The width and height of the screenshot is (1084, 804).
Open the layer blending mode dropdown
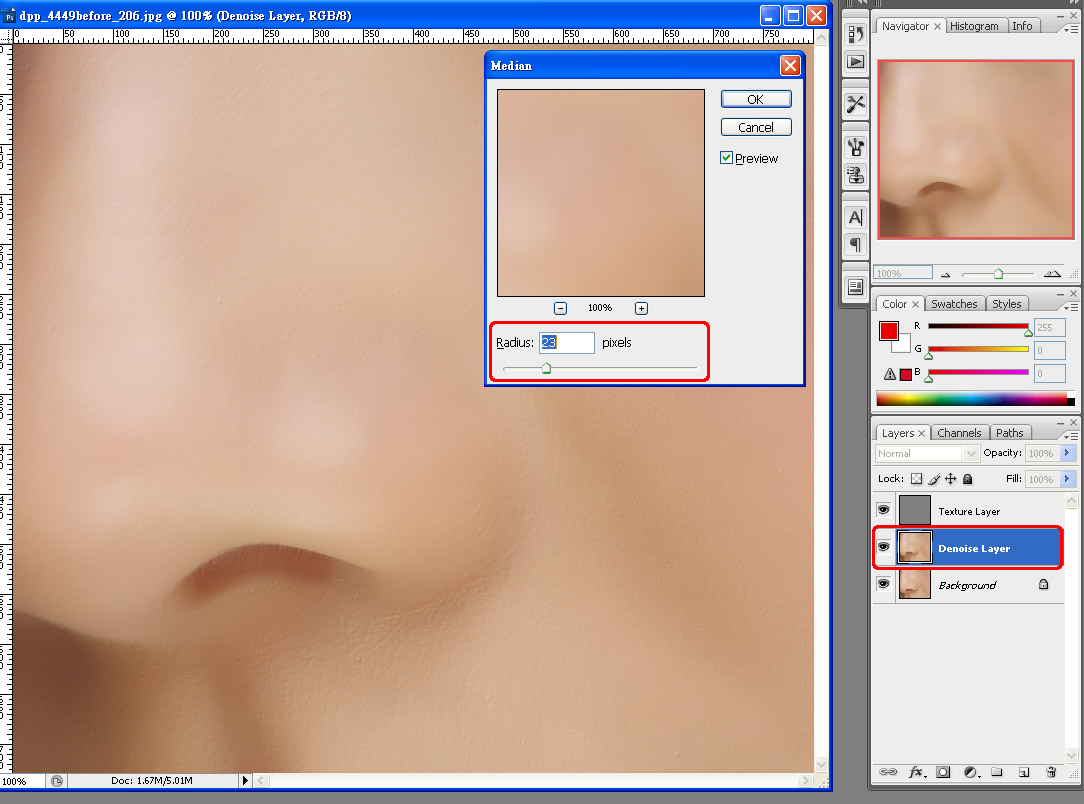927,453
